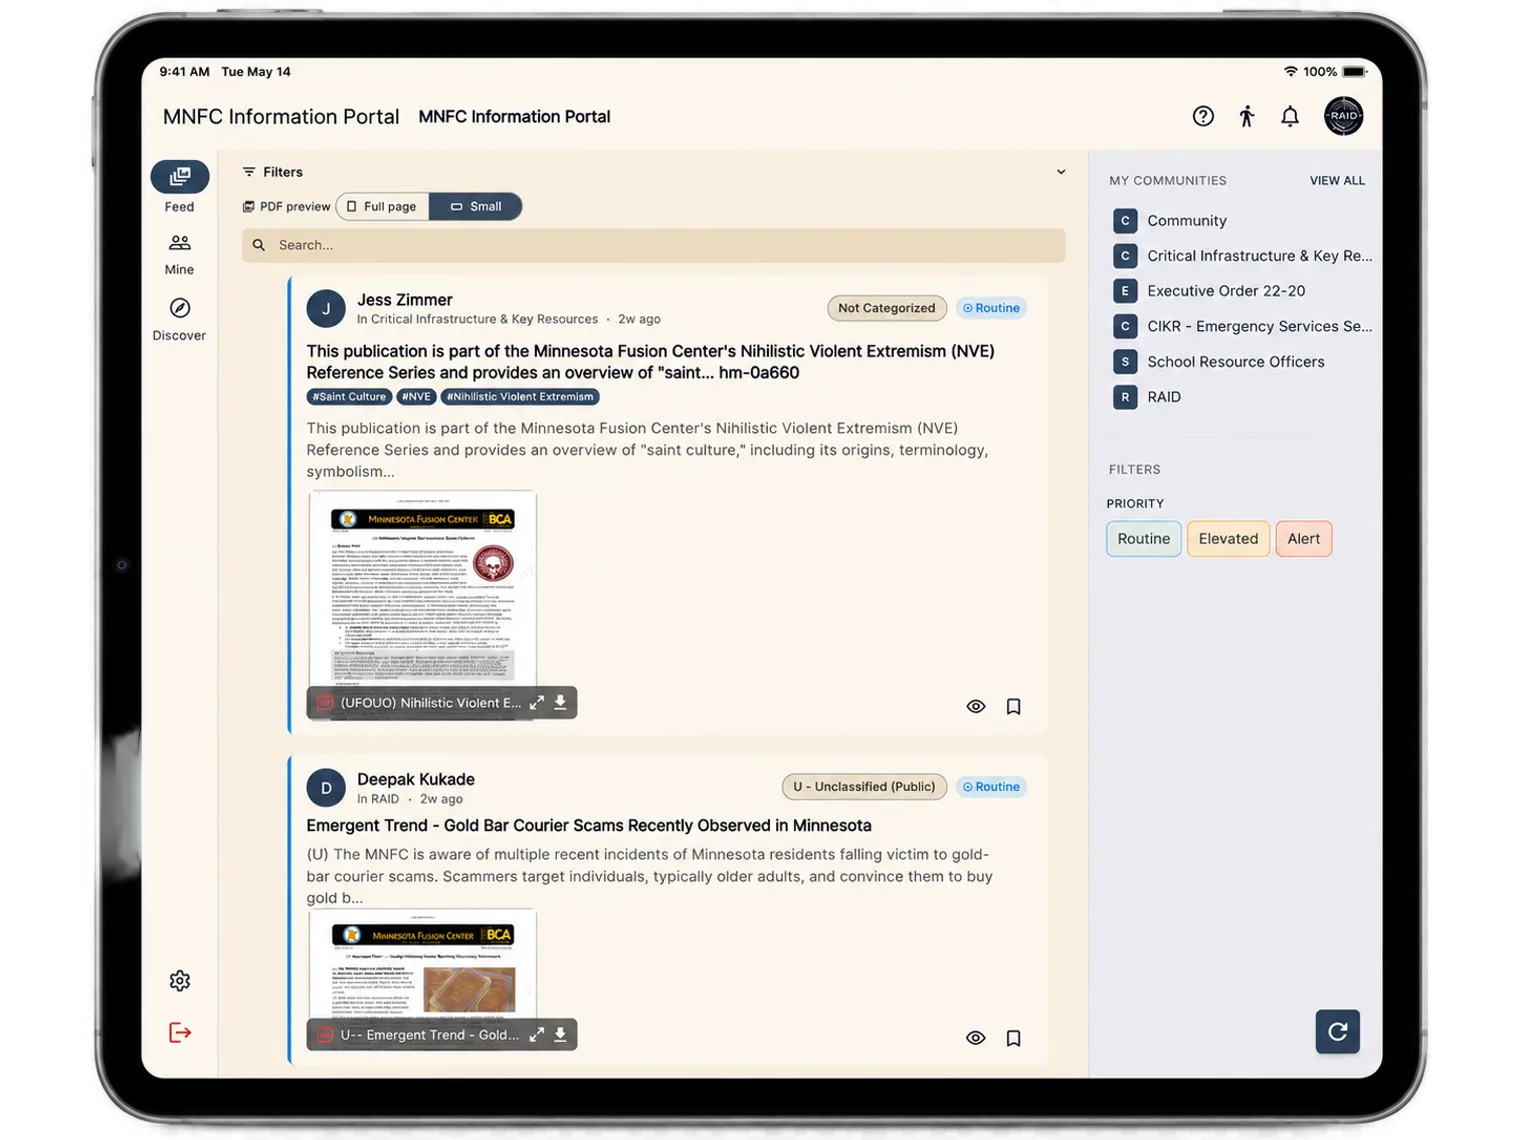Click the #Saint Culture tag

coord(349,397)
